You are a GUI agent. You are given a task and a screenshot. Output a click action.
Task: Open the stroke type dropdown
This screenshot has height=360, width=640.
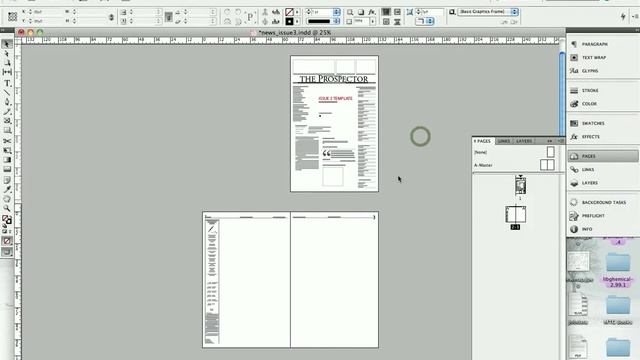337,21
